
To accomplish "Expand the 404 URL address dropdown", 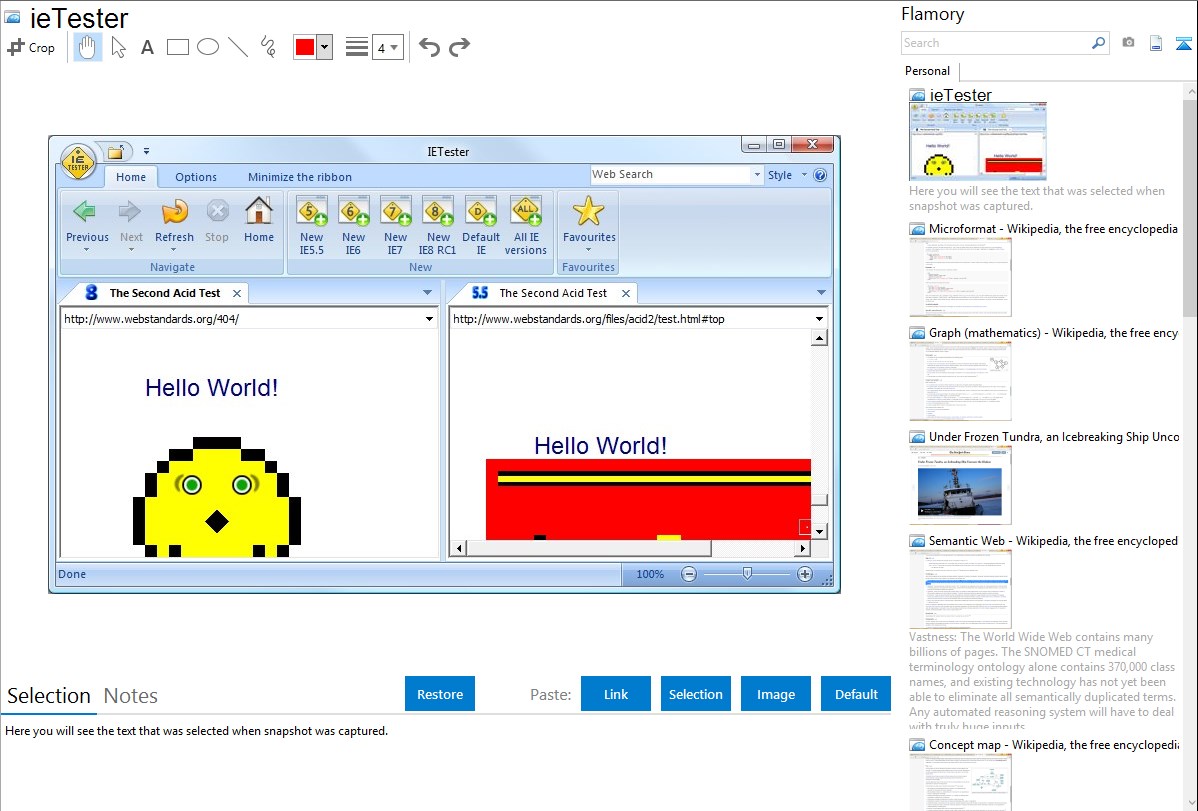I will point(429,319).
